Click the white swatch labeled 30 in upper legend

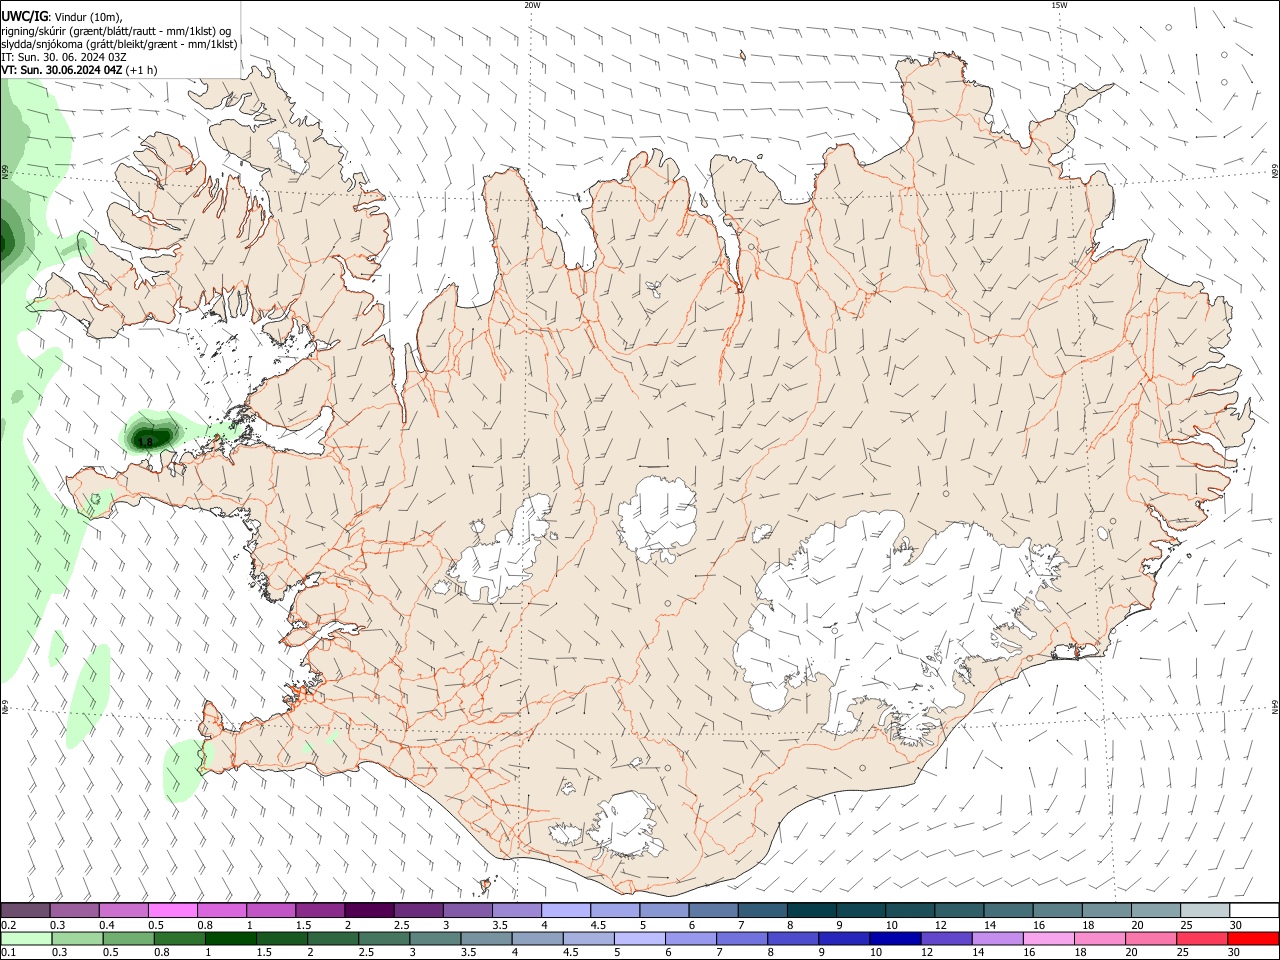point(1255,911)
